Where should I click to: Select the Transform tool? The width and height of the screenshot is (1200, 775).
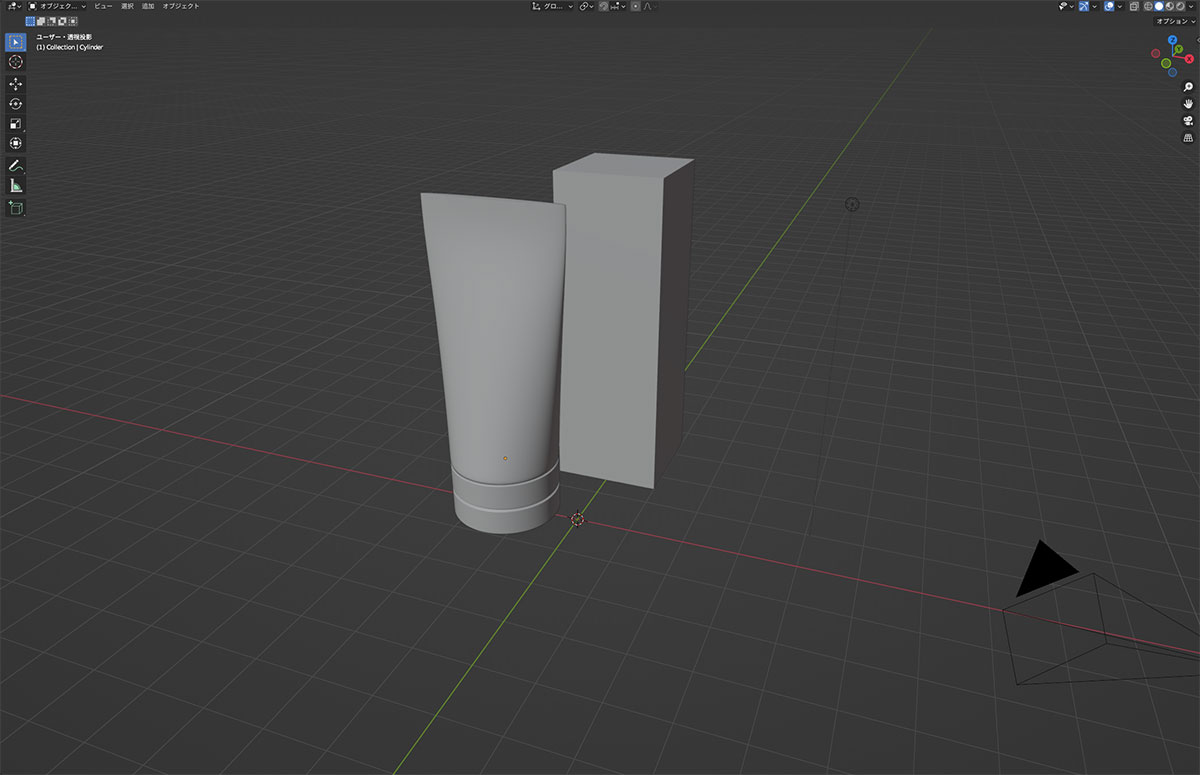[x=16, y=144]
